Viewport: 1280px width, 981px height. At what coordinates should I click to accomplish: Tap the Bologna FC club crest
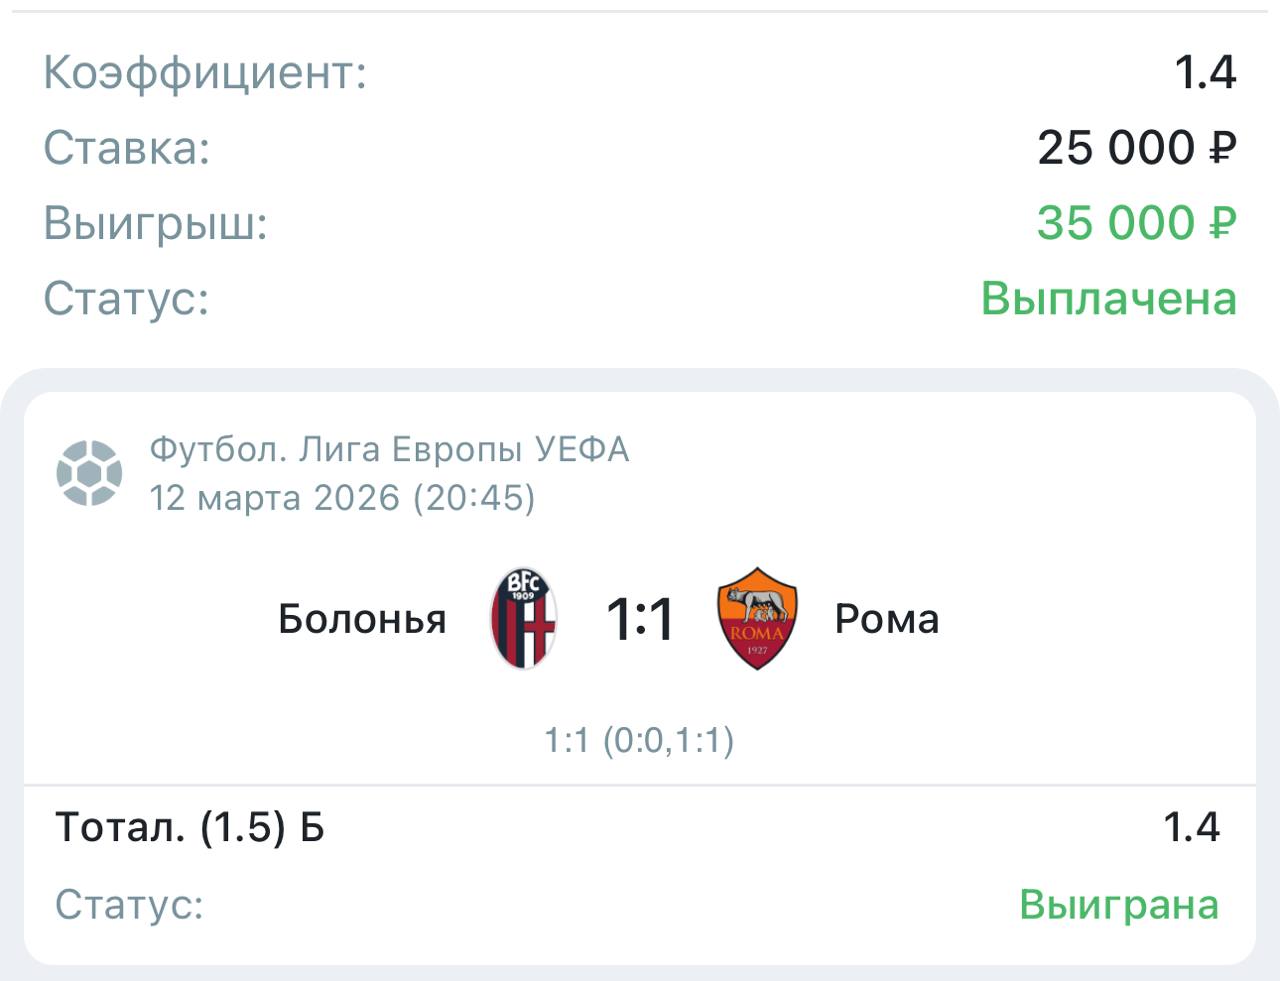(524, 619)
